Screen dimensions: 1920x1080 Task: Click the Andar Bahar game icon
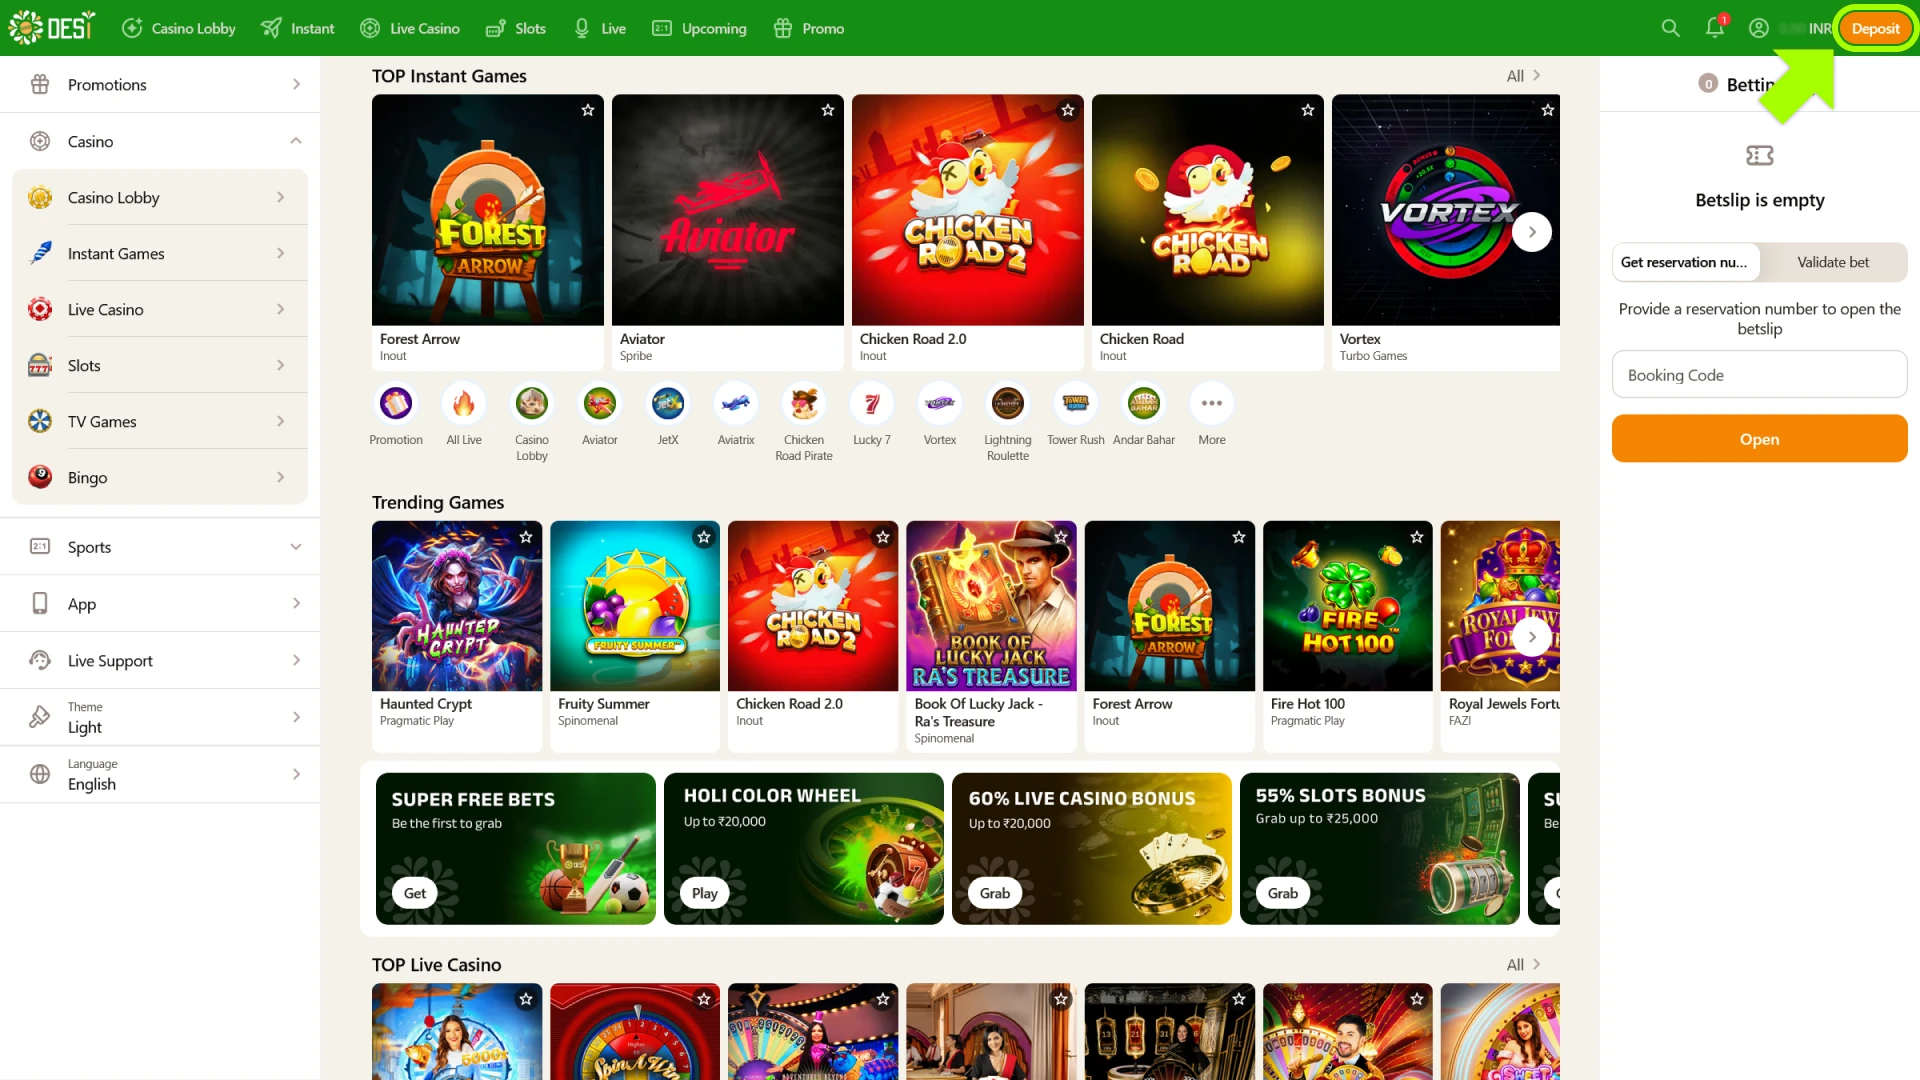tap(1143, 404)
